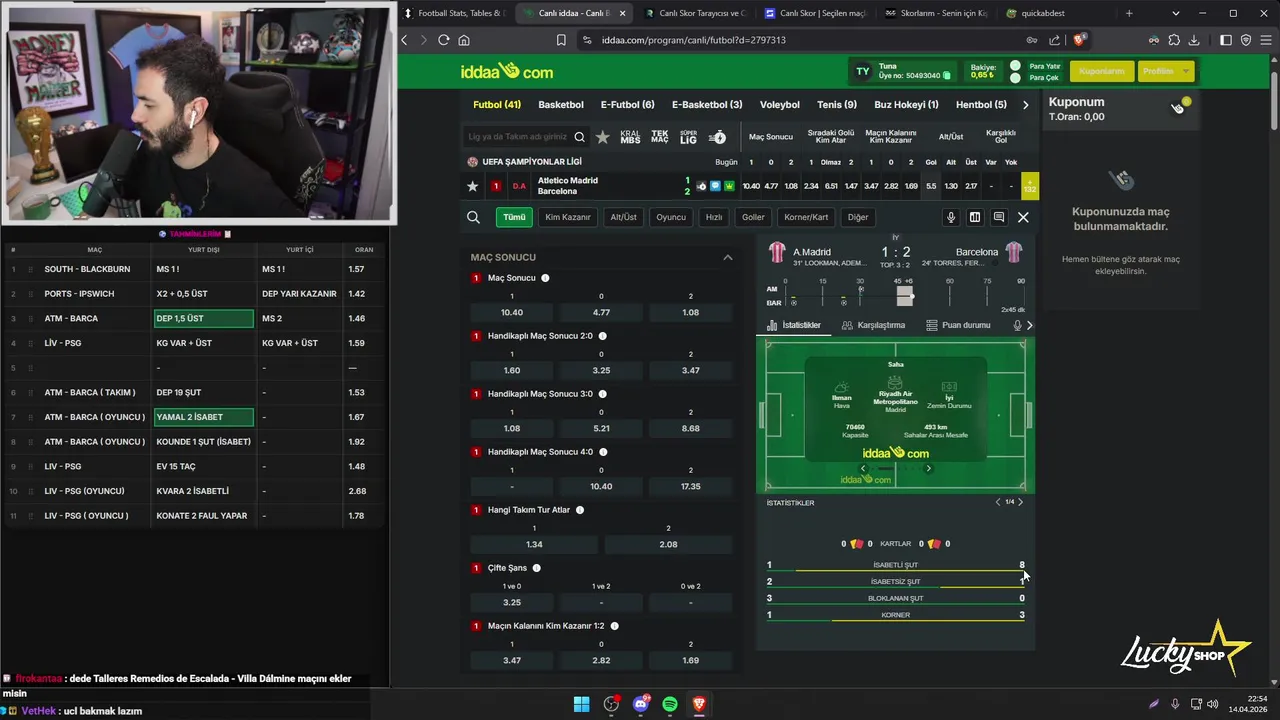Screen dimensions: 1280x720
Task: Bookmark the page with the bookmark icon
Action: pyautogui.click(x=561, y=40)
